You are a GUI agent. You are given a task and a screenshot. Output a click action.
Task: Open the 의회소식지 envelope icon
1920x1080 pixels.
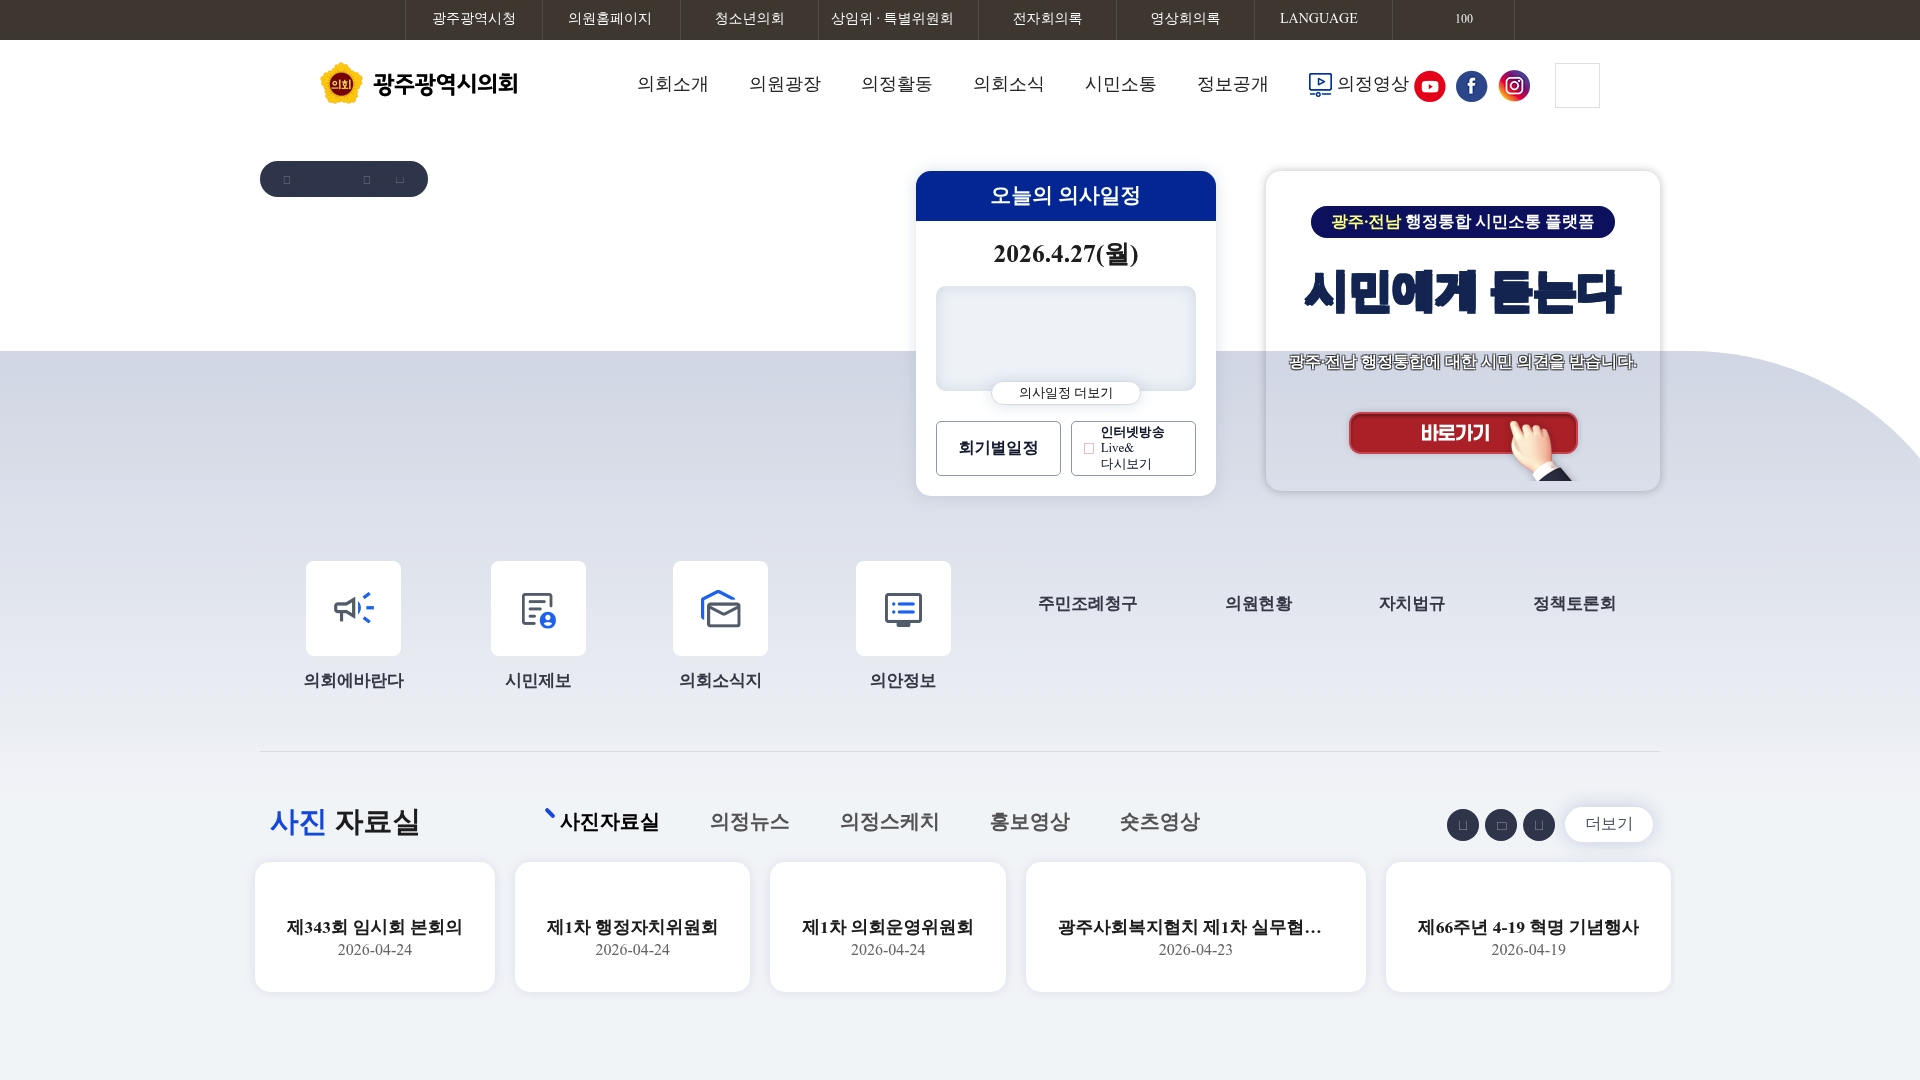720,608
